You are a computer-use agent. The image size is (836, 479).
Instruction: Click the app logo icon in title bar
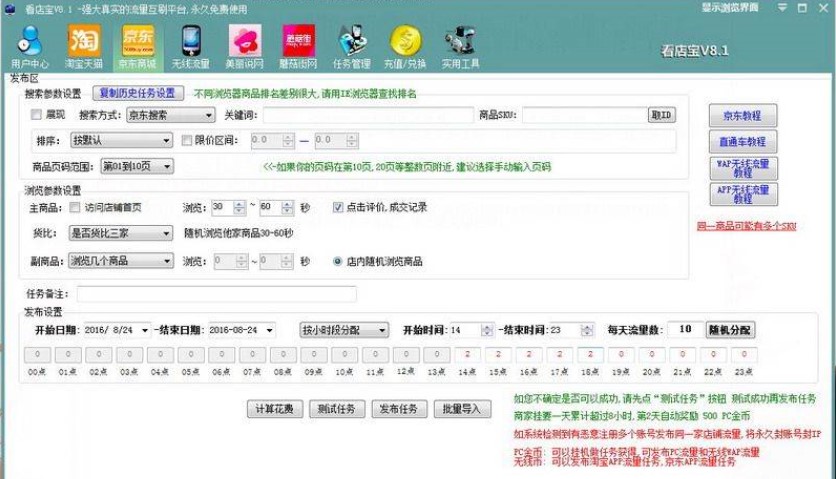[10, 9]
